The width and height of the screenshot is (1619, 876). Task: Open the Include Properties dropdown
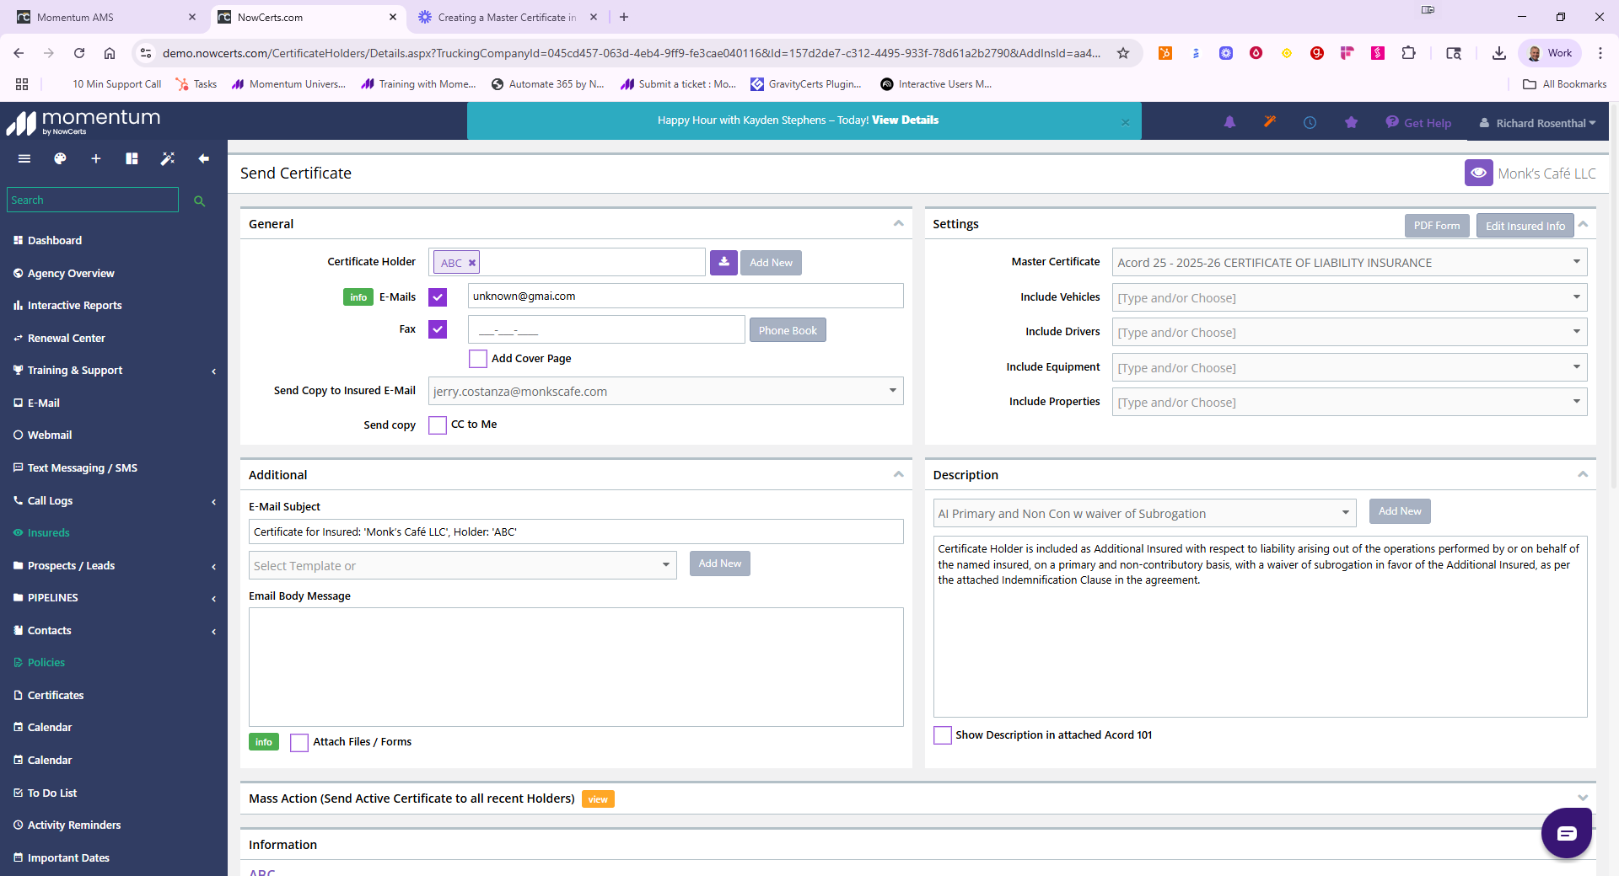(1350, 402)
